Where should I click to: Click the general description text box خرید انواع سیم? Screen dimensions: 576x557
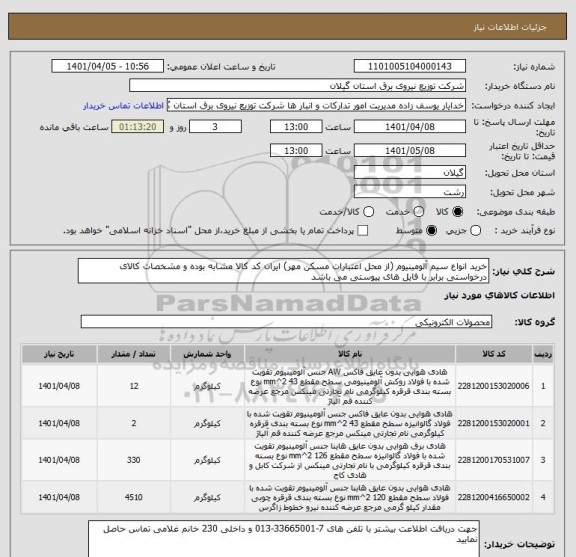(x=283, y=271)
